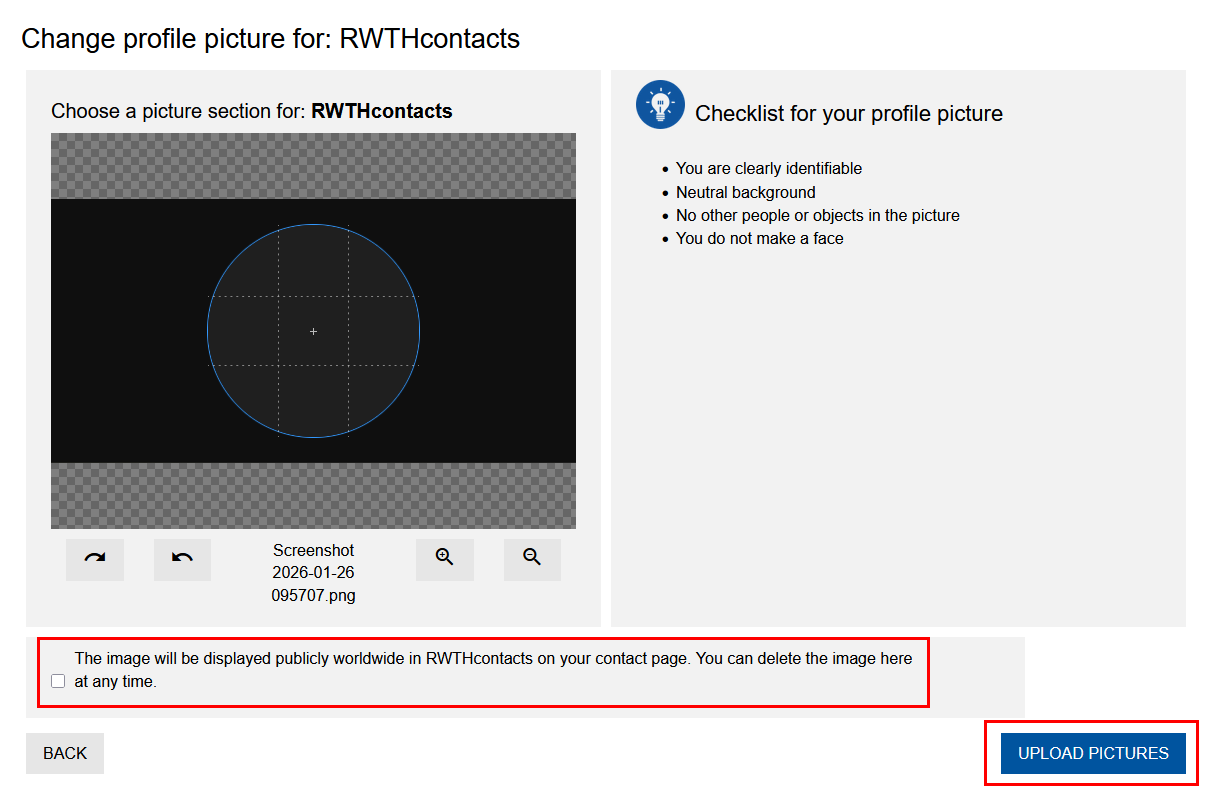Click the bottom checkerboard area of preview
This screenshot has width=1223, height=796.
pos(313,495)
